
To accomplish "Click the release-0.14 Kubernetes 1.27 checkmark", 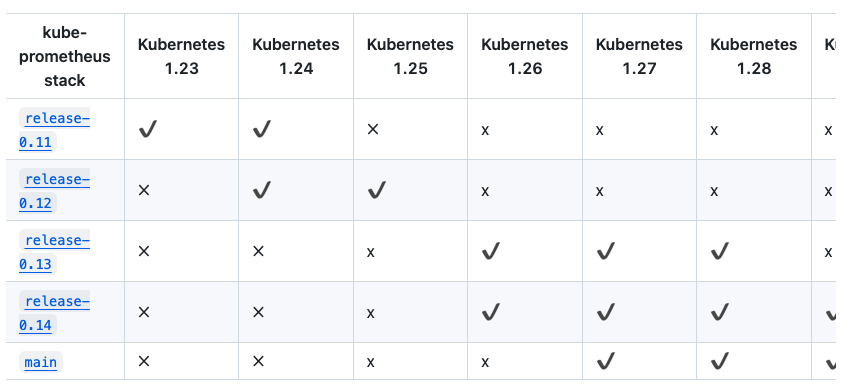I will click(605, 312).
